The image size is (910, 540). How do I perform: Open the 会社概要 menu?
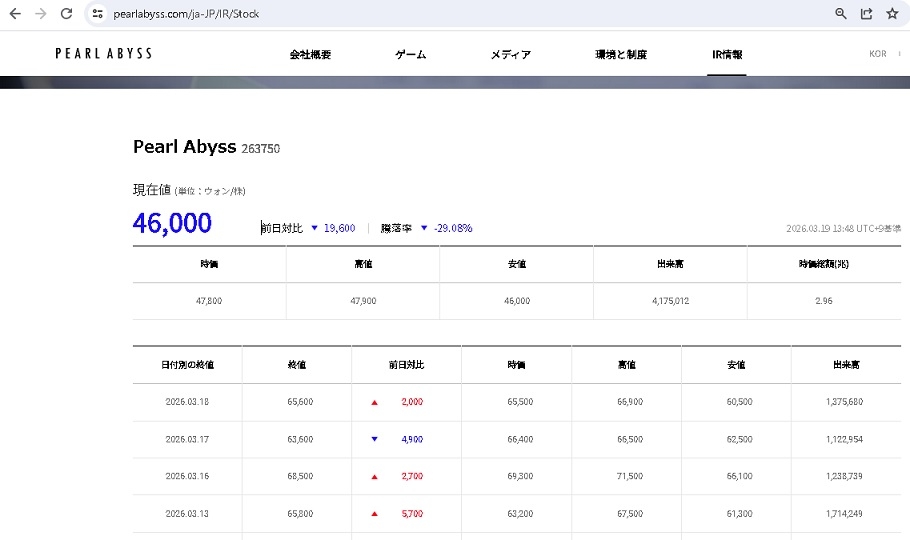point(310,55)
